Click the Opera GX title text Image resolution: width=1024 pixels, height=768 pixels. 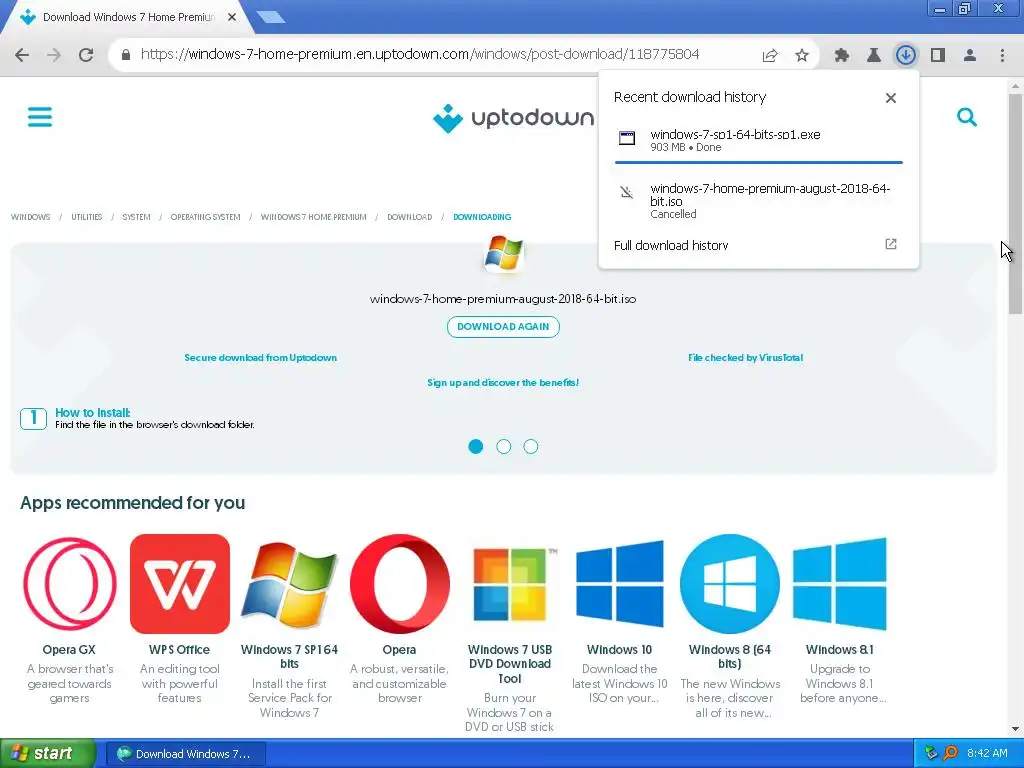69,650
